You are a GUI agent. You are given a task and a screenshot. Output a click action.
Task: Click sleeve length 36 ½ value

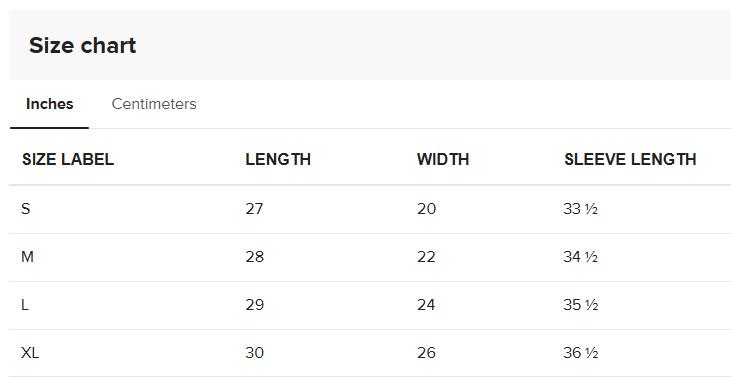[580, 353]
